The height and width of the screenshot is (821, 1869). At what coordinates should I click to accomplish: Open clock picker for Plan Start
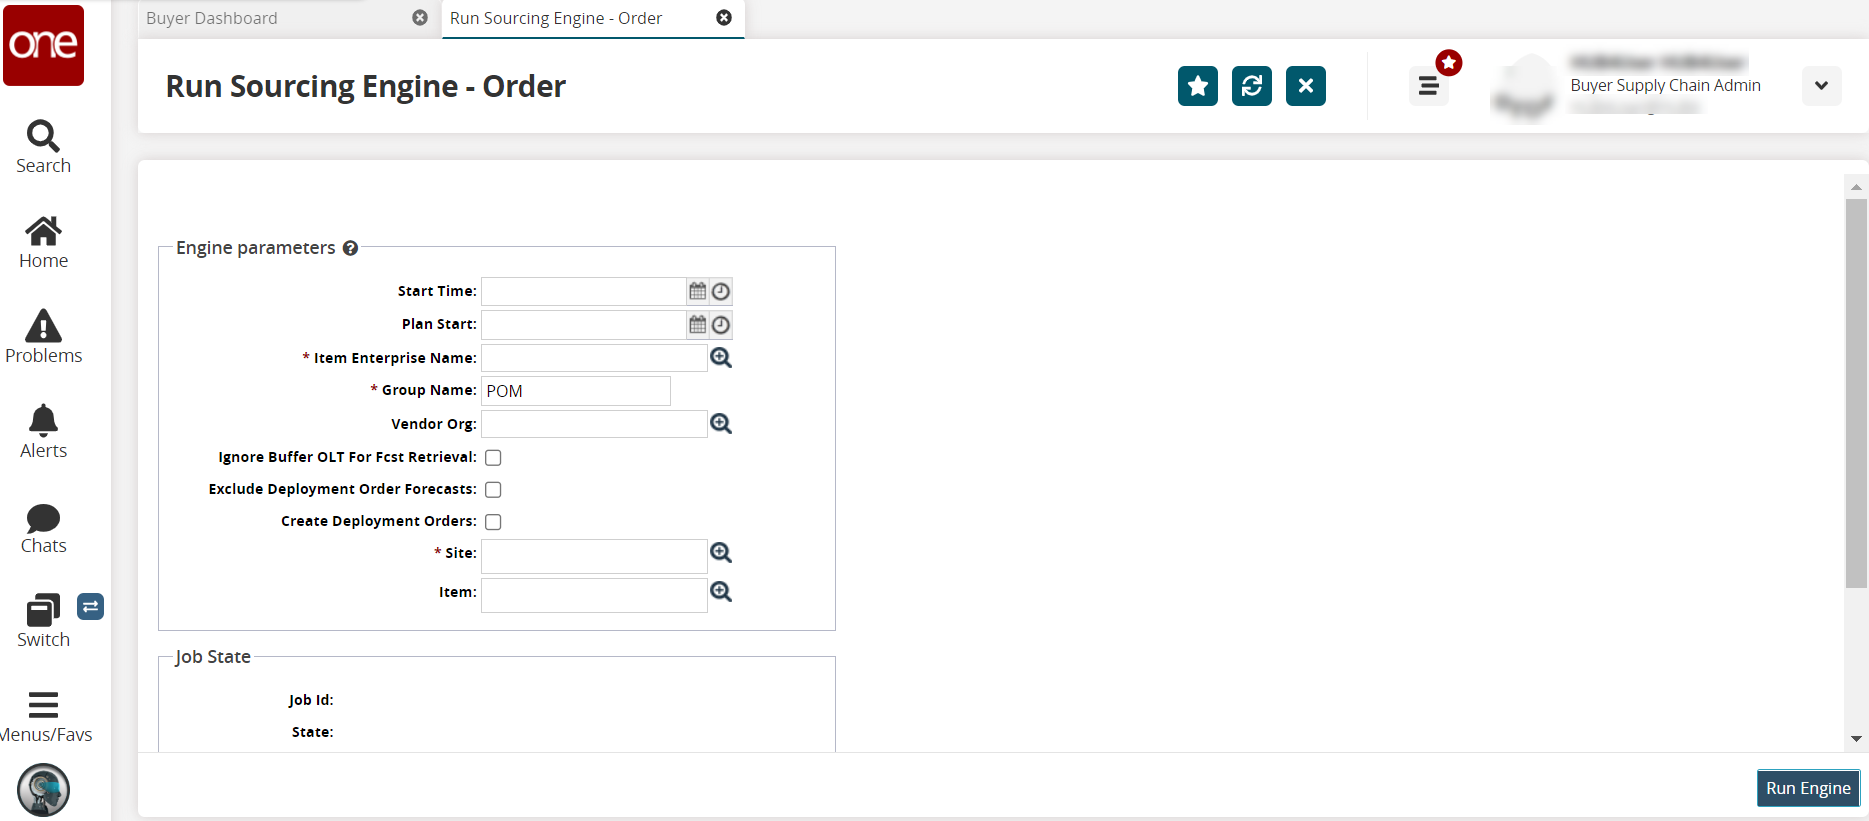[721, 324]
